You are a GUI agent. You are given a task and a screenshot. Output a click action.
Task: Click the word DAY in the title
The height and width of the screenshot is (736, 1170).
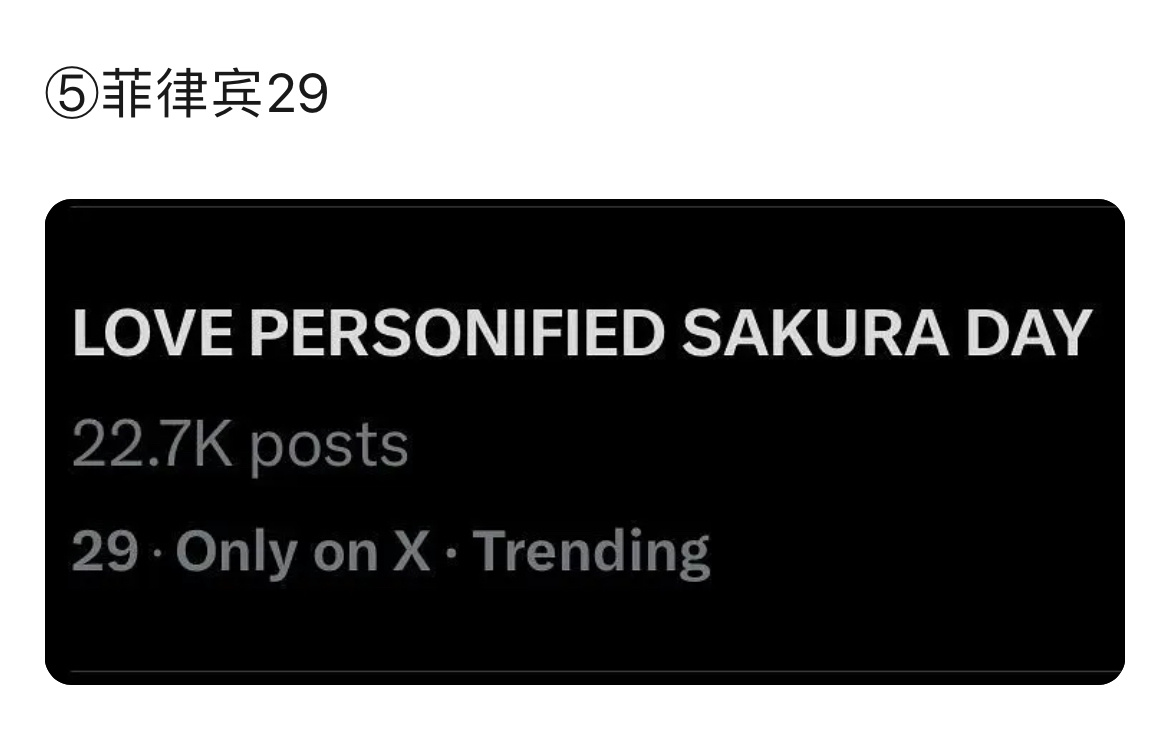click(x=1029, y=333)
